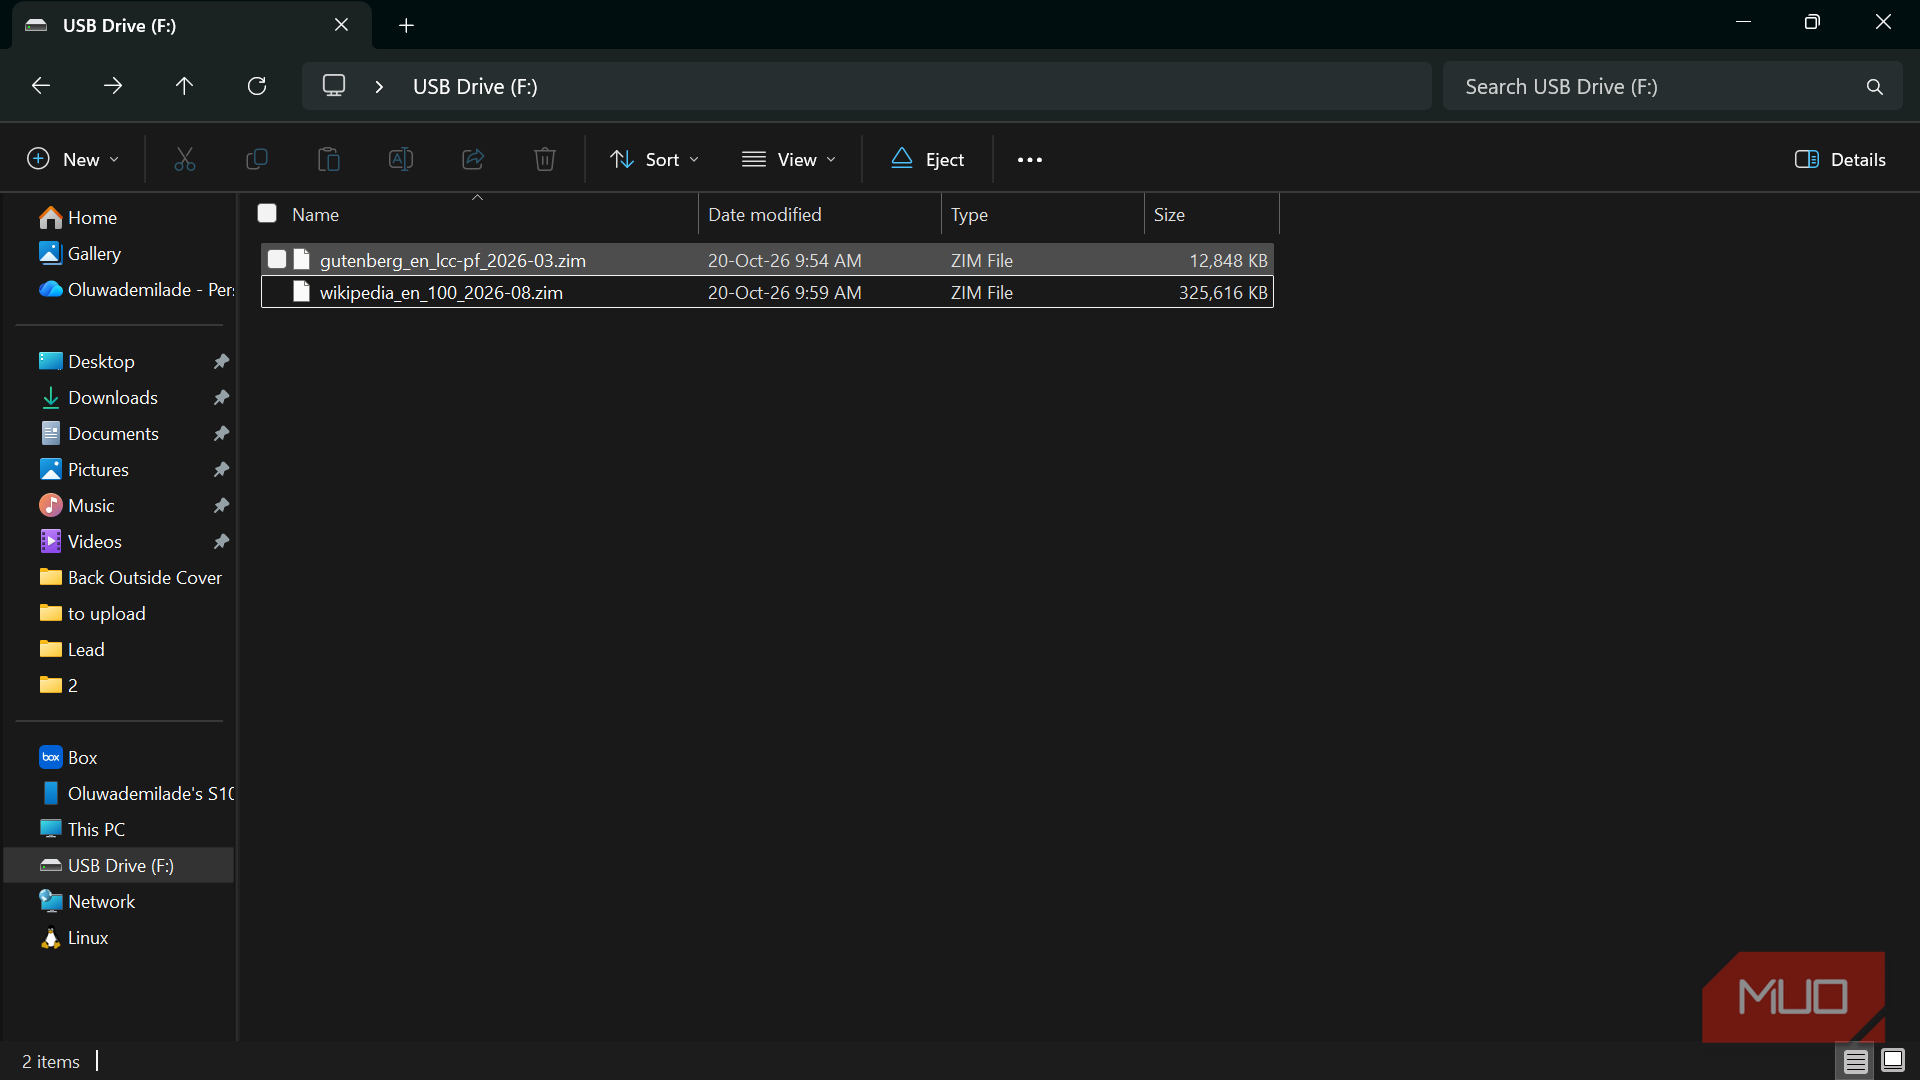This screenshot has height=1080, width=1920.
Task: Click the USB Drive (F:) breadcrumb
Action: 475,87
